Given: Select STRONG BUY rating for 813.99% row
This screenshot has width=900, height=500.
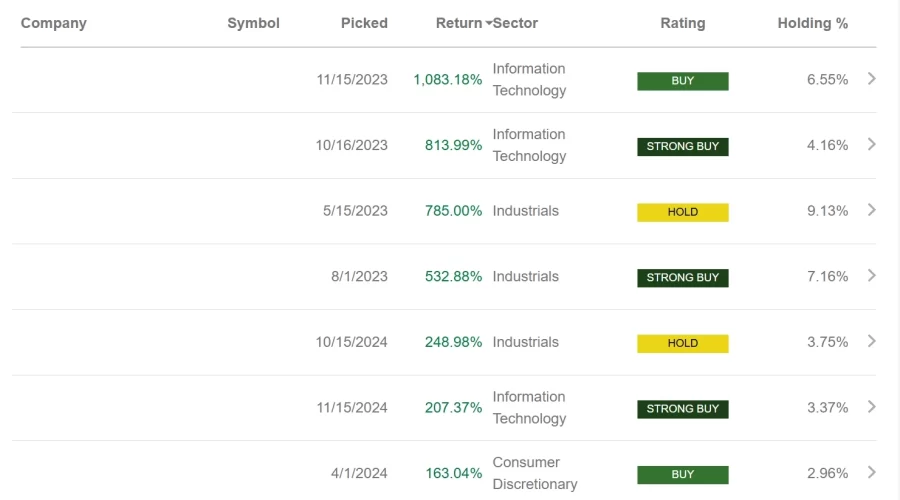Looking at the screenshot, I should [x=682, y=146].
